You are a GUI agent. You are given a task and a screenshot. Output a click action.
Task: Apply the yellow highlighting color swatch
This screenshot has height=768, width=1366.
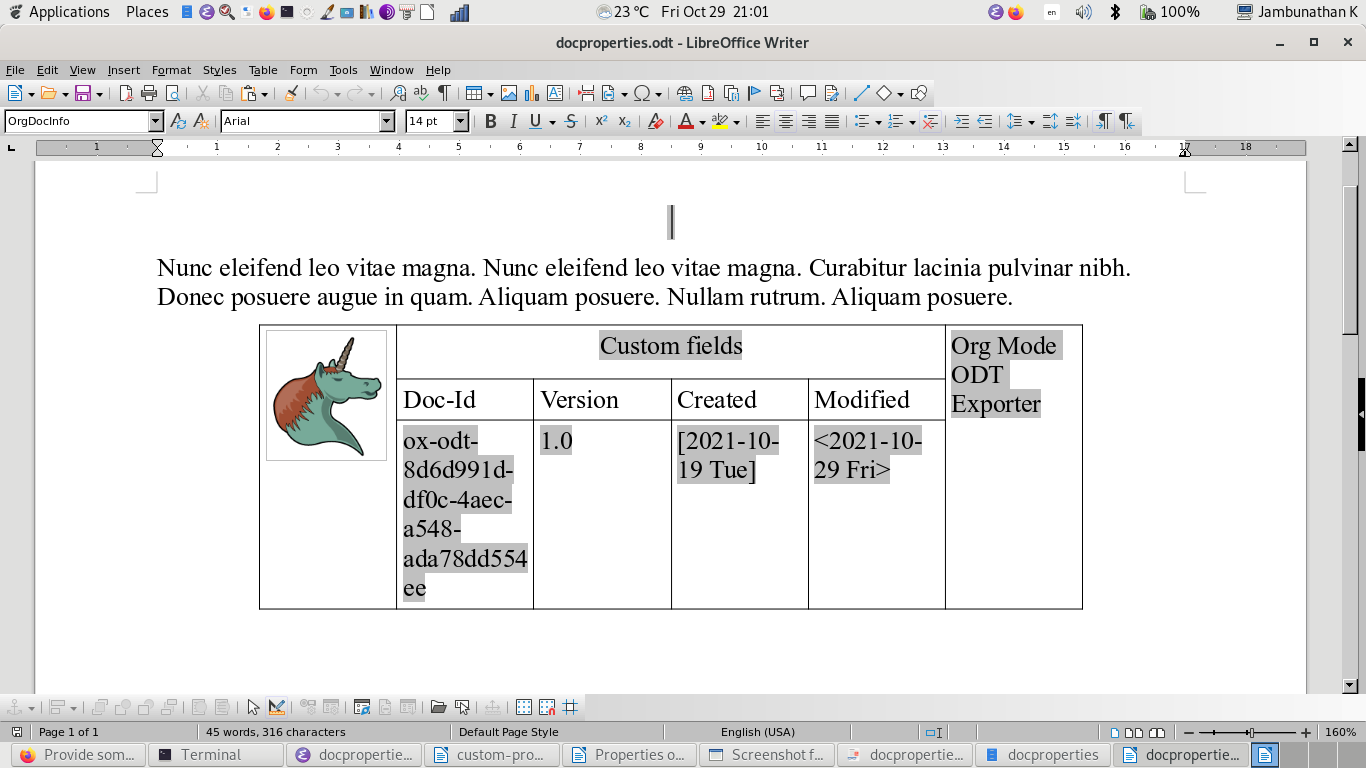pyautogui.click(x=720, y=121)
